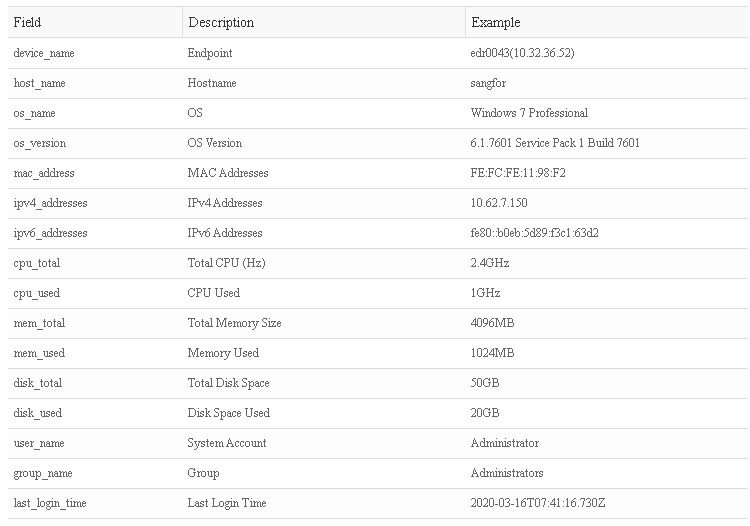Viewport: 750px width, 526px height.
Task: Select the Windows 7 Professional example text
Action: click(x=529, y=113)
